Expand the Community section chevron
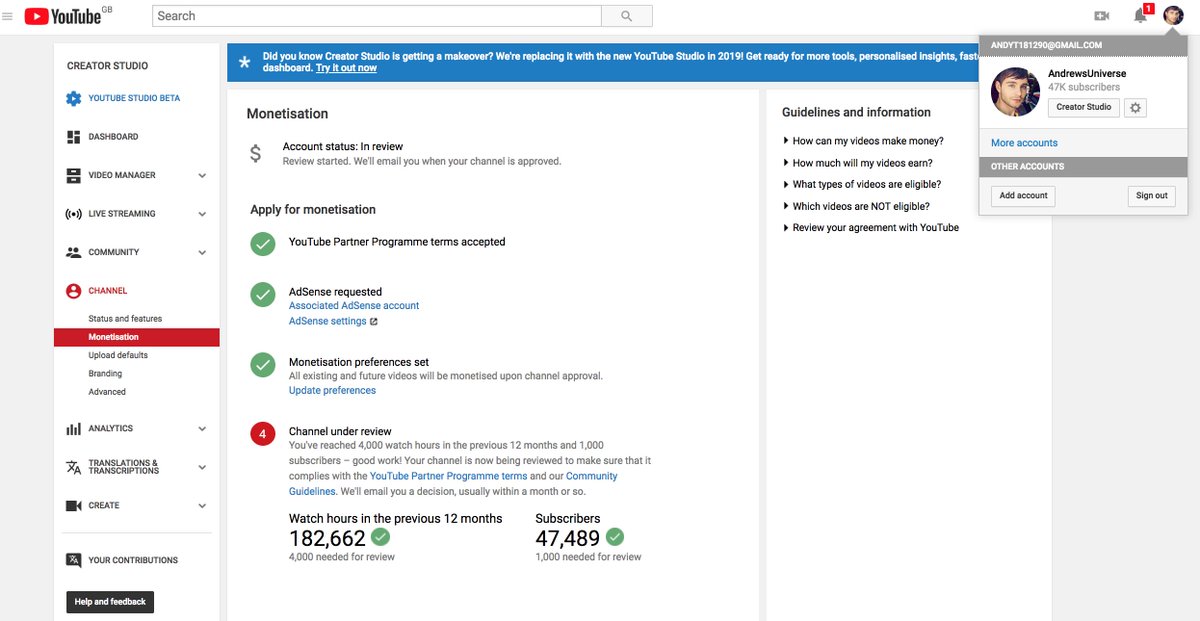 (202, 253)
